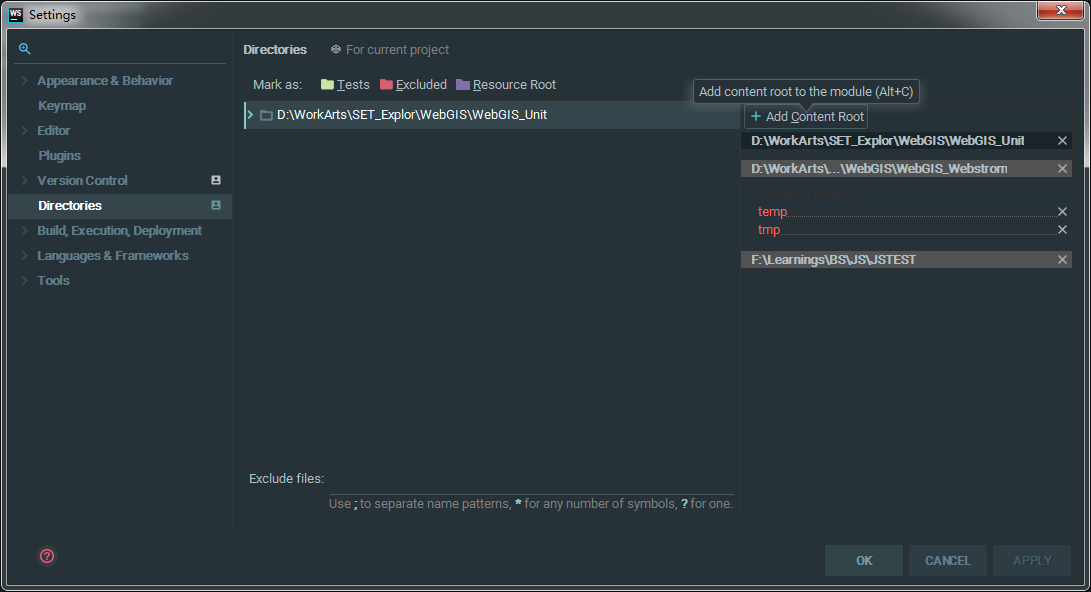Expand the Tools settings category
Screen dimensions: 1091x592
click(x=25, y=280)
